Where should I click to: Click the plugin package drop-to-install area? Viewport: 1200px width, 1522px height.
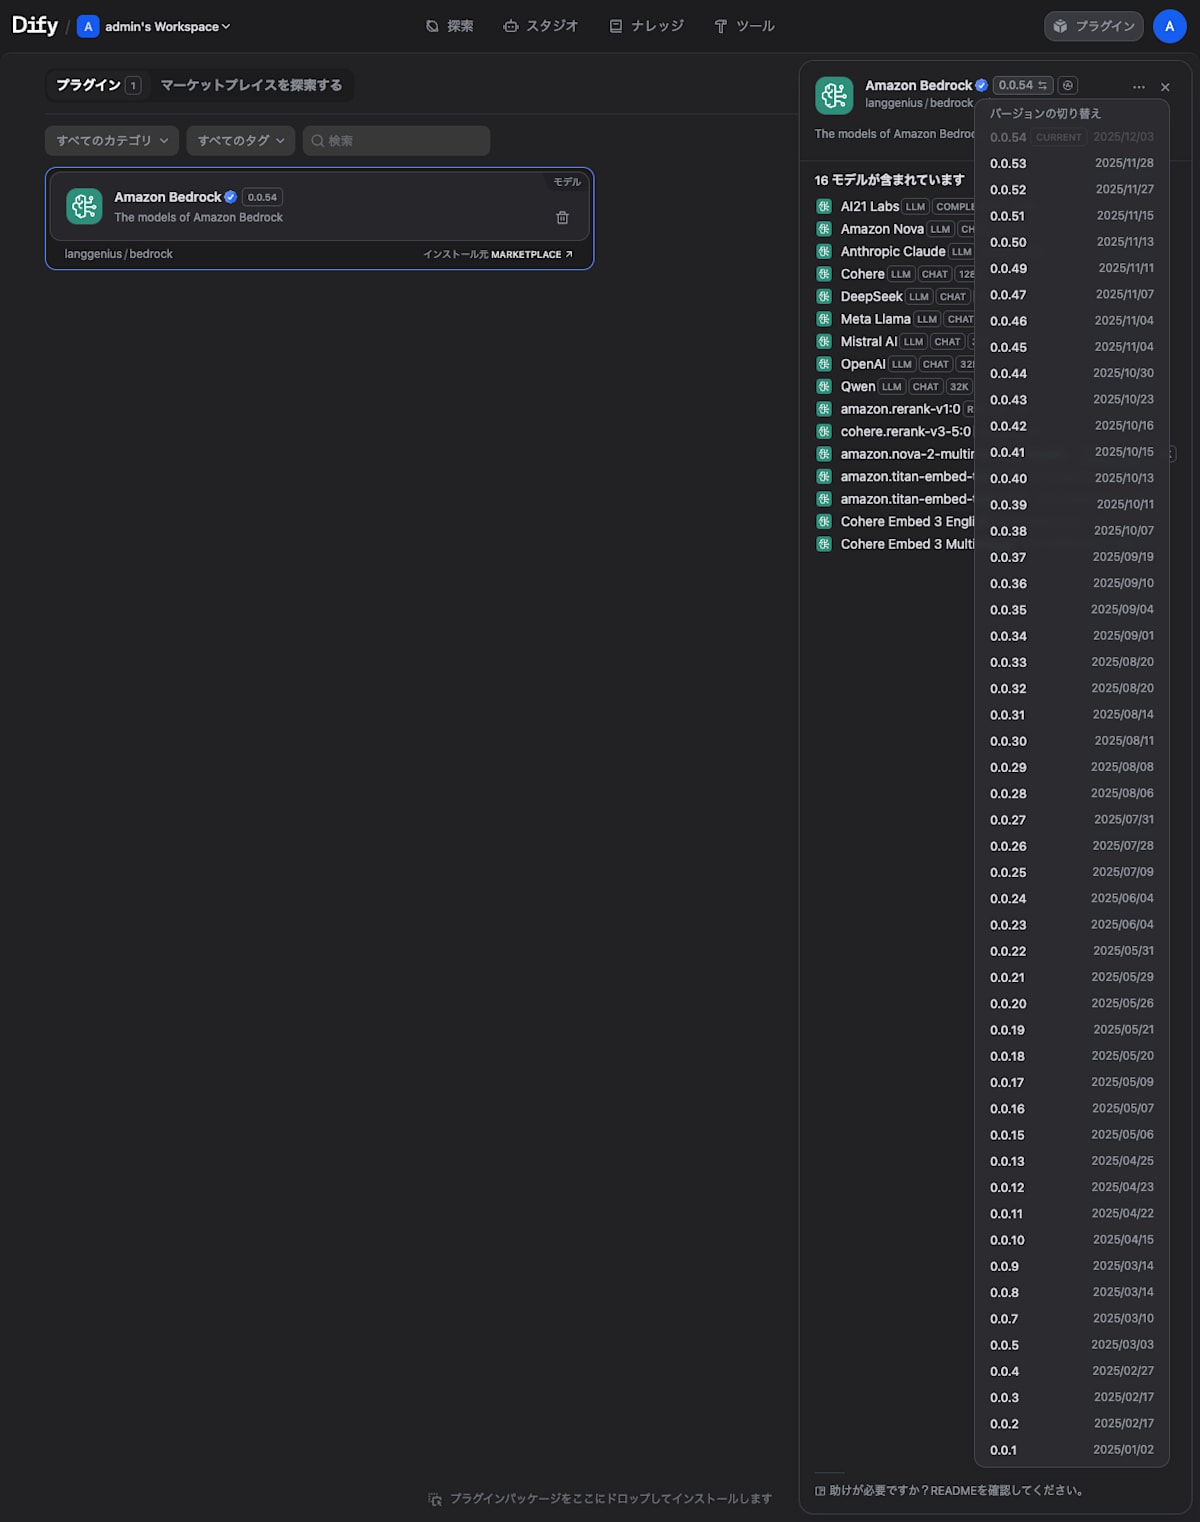pyautogui.click(x=600, y=1498)
